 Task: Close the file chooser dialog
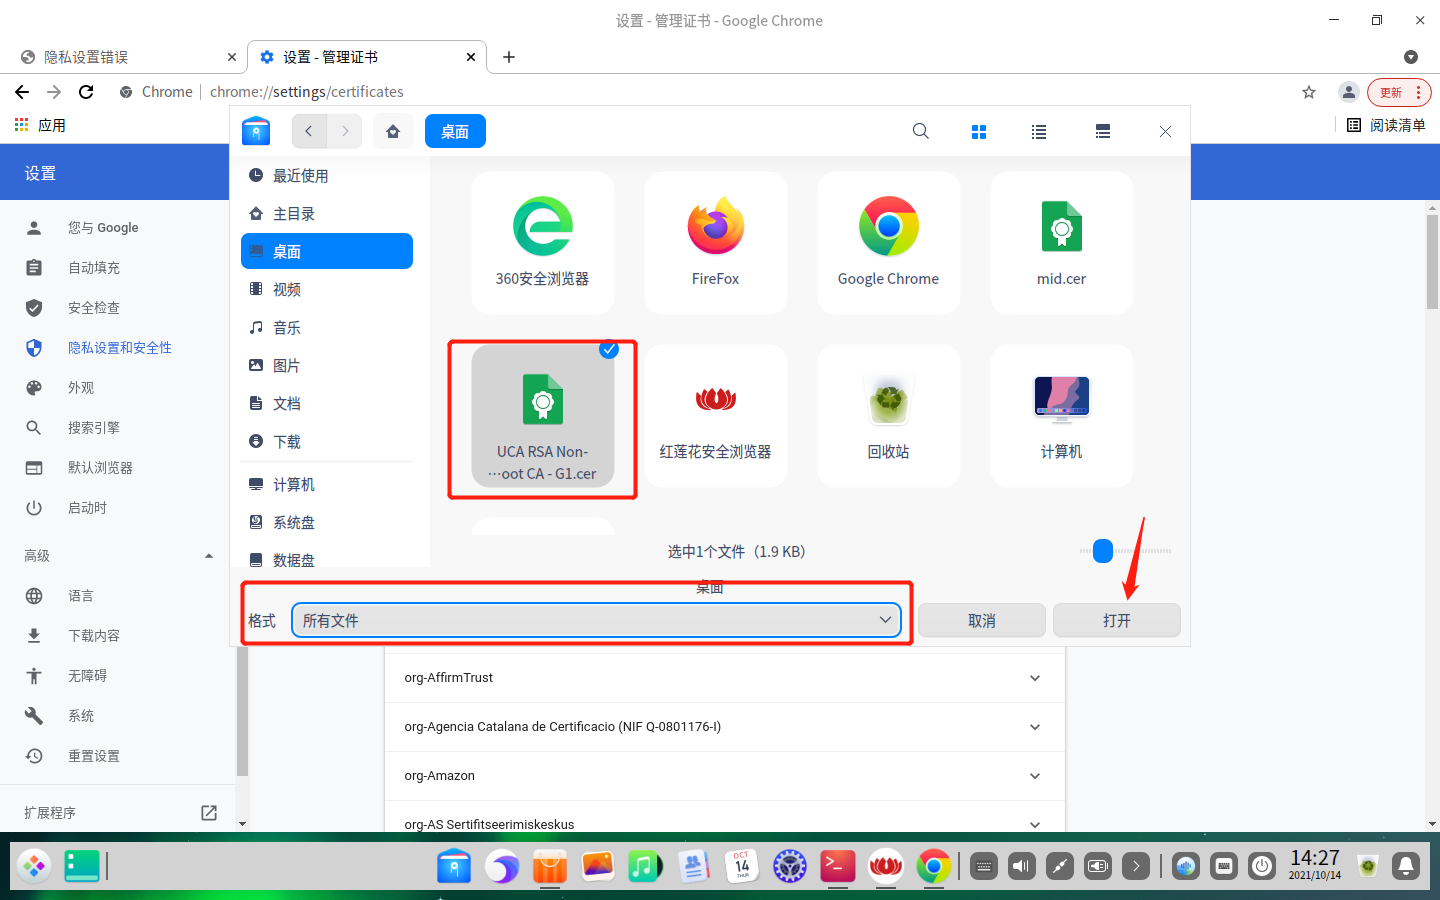(1165, 131)
